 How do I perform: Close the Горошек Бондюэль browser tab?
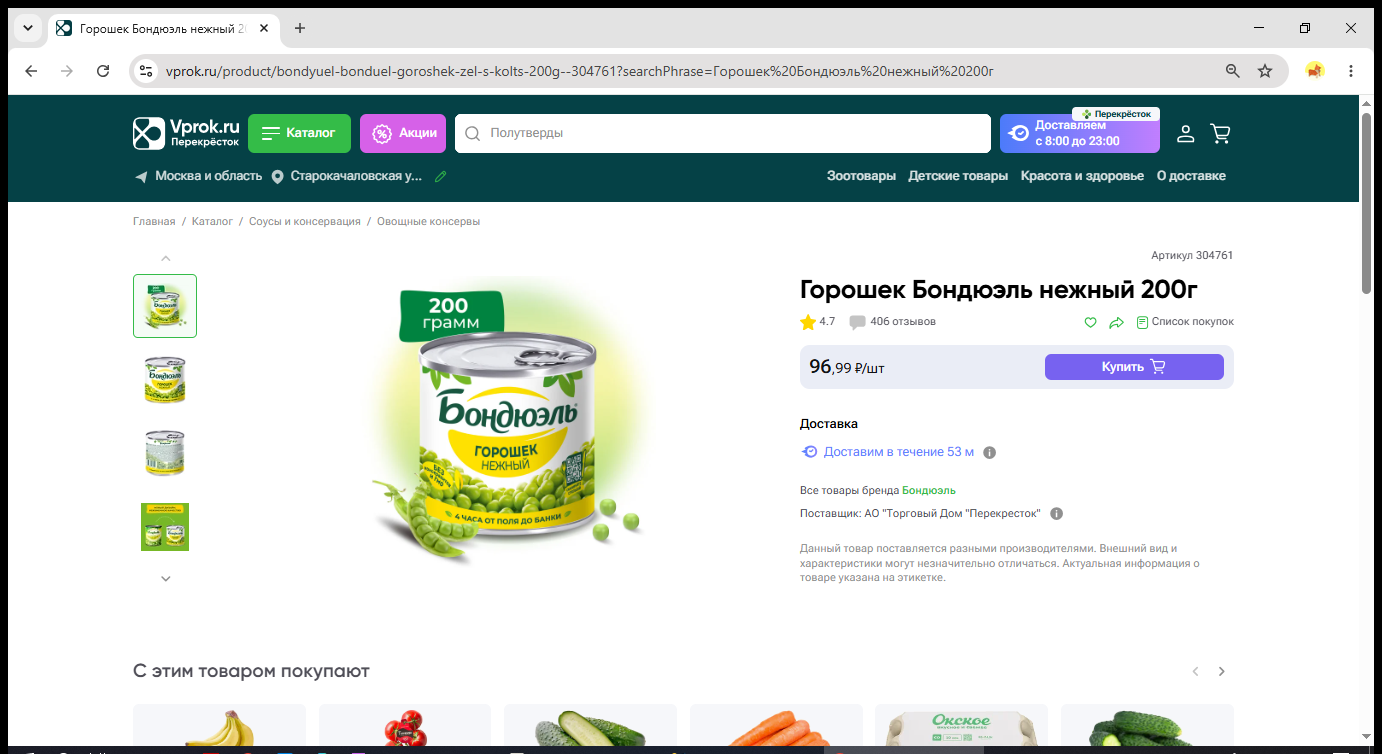pos(264,28)
